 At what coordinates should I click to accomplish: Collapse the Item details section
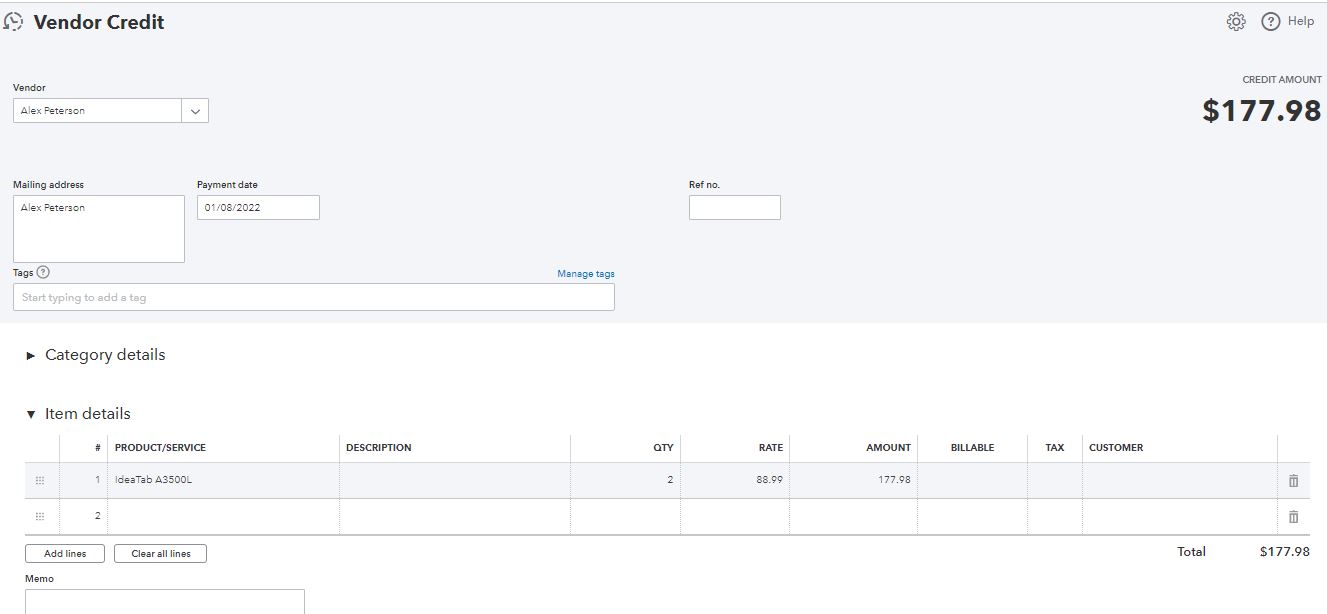pos(31,414)
